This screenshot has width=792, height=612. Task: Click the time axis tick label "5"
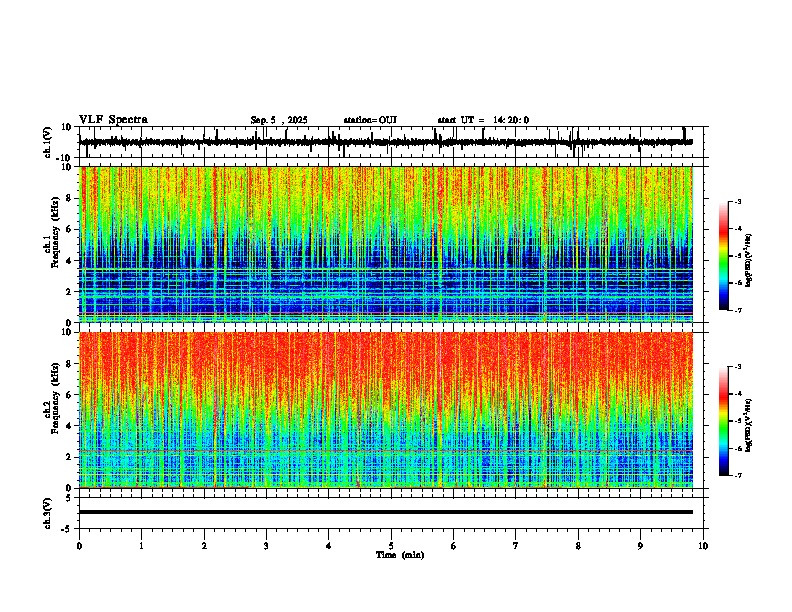391,546
